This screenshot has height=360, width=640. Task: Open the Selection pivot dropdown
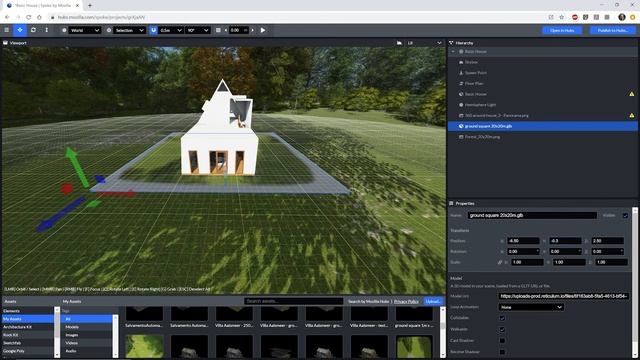pos(129,30)
